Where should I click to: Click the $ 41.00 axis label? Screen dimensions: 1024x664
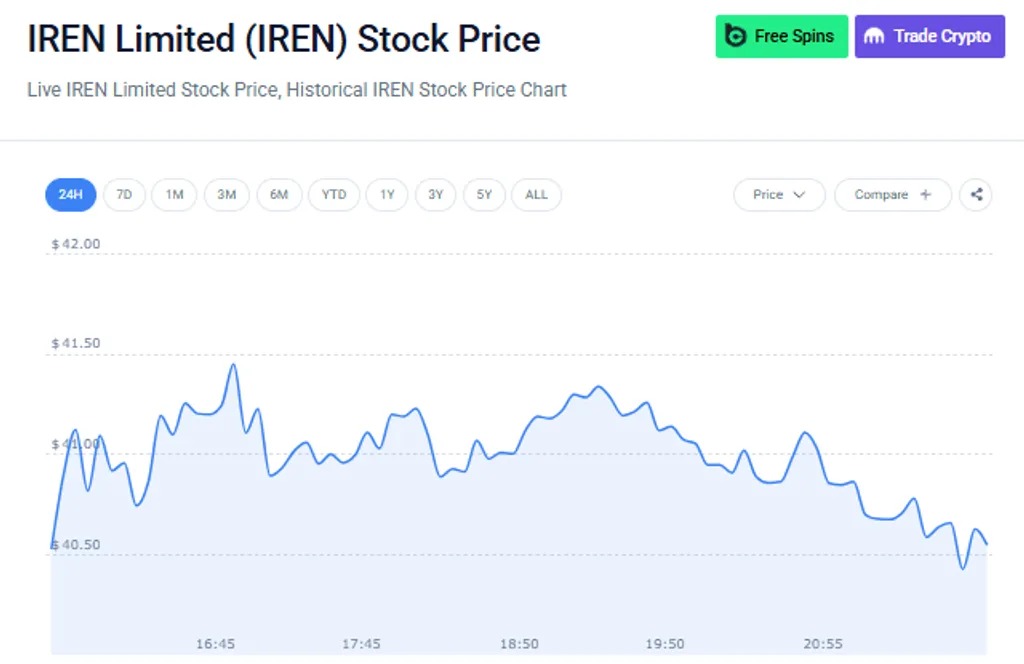tap(76, 444)
